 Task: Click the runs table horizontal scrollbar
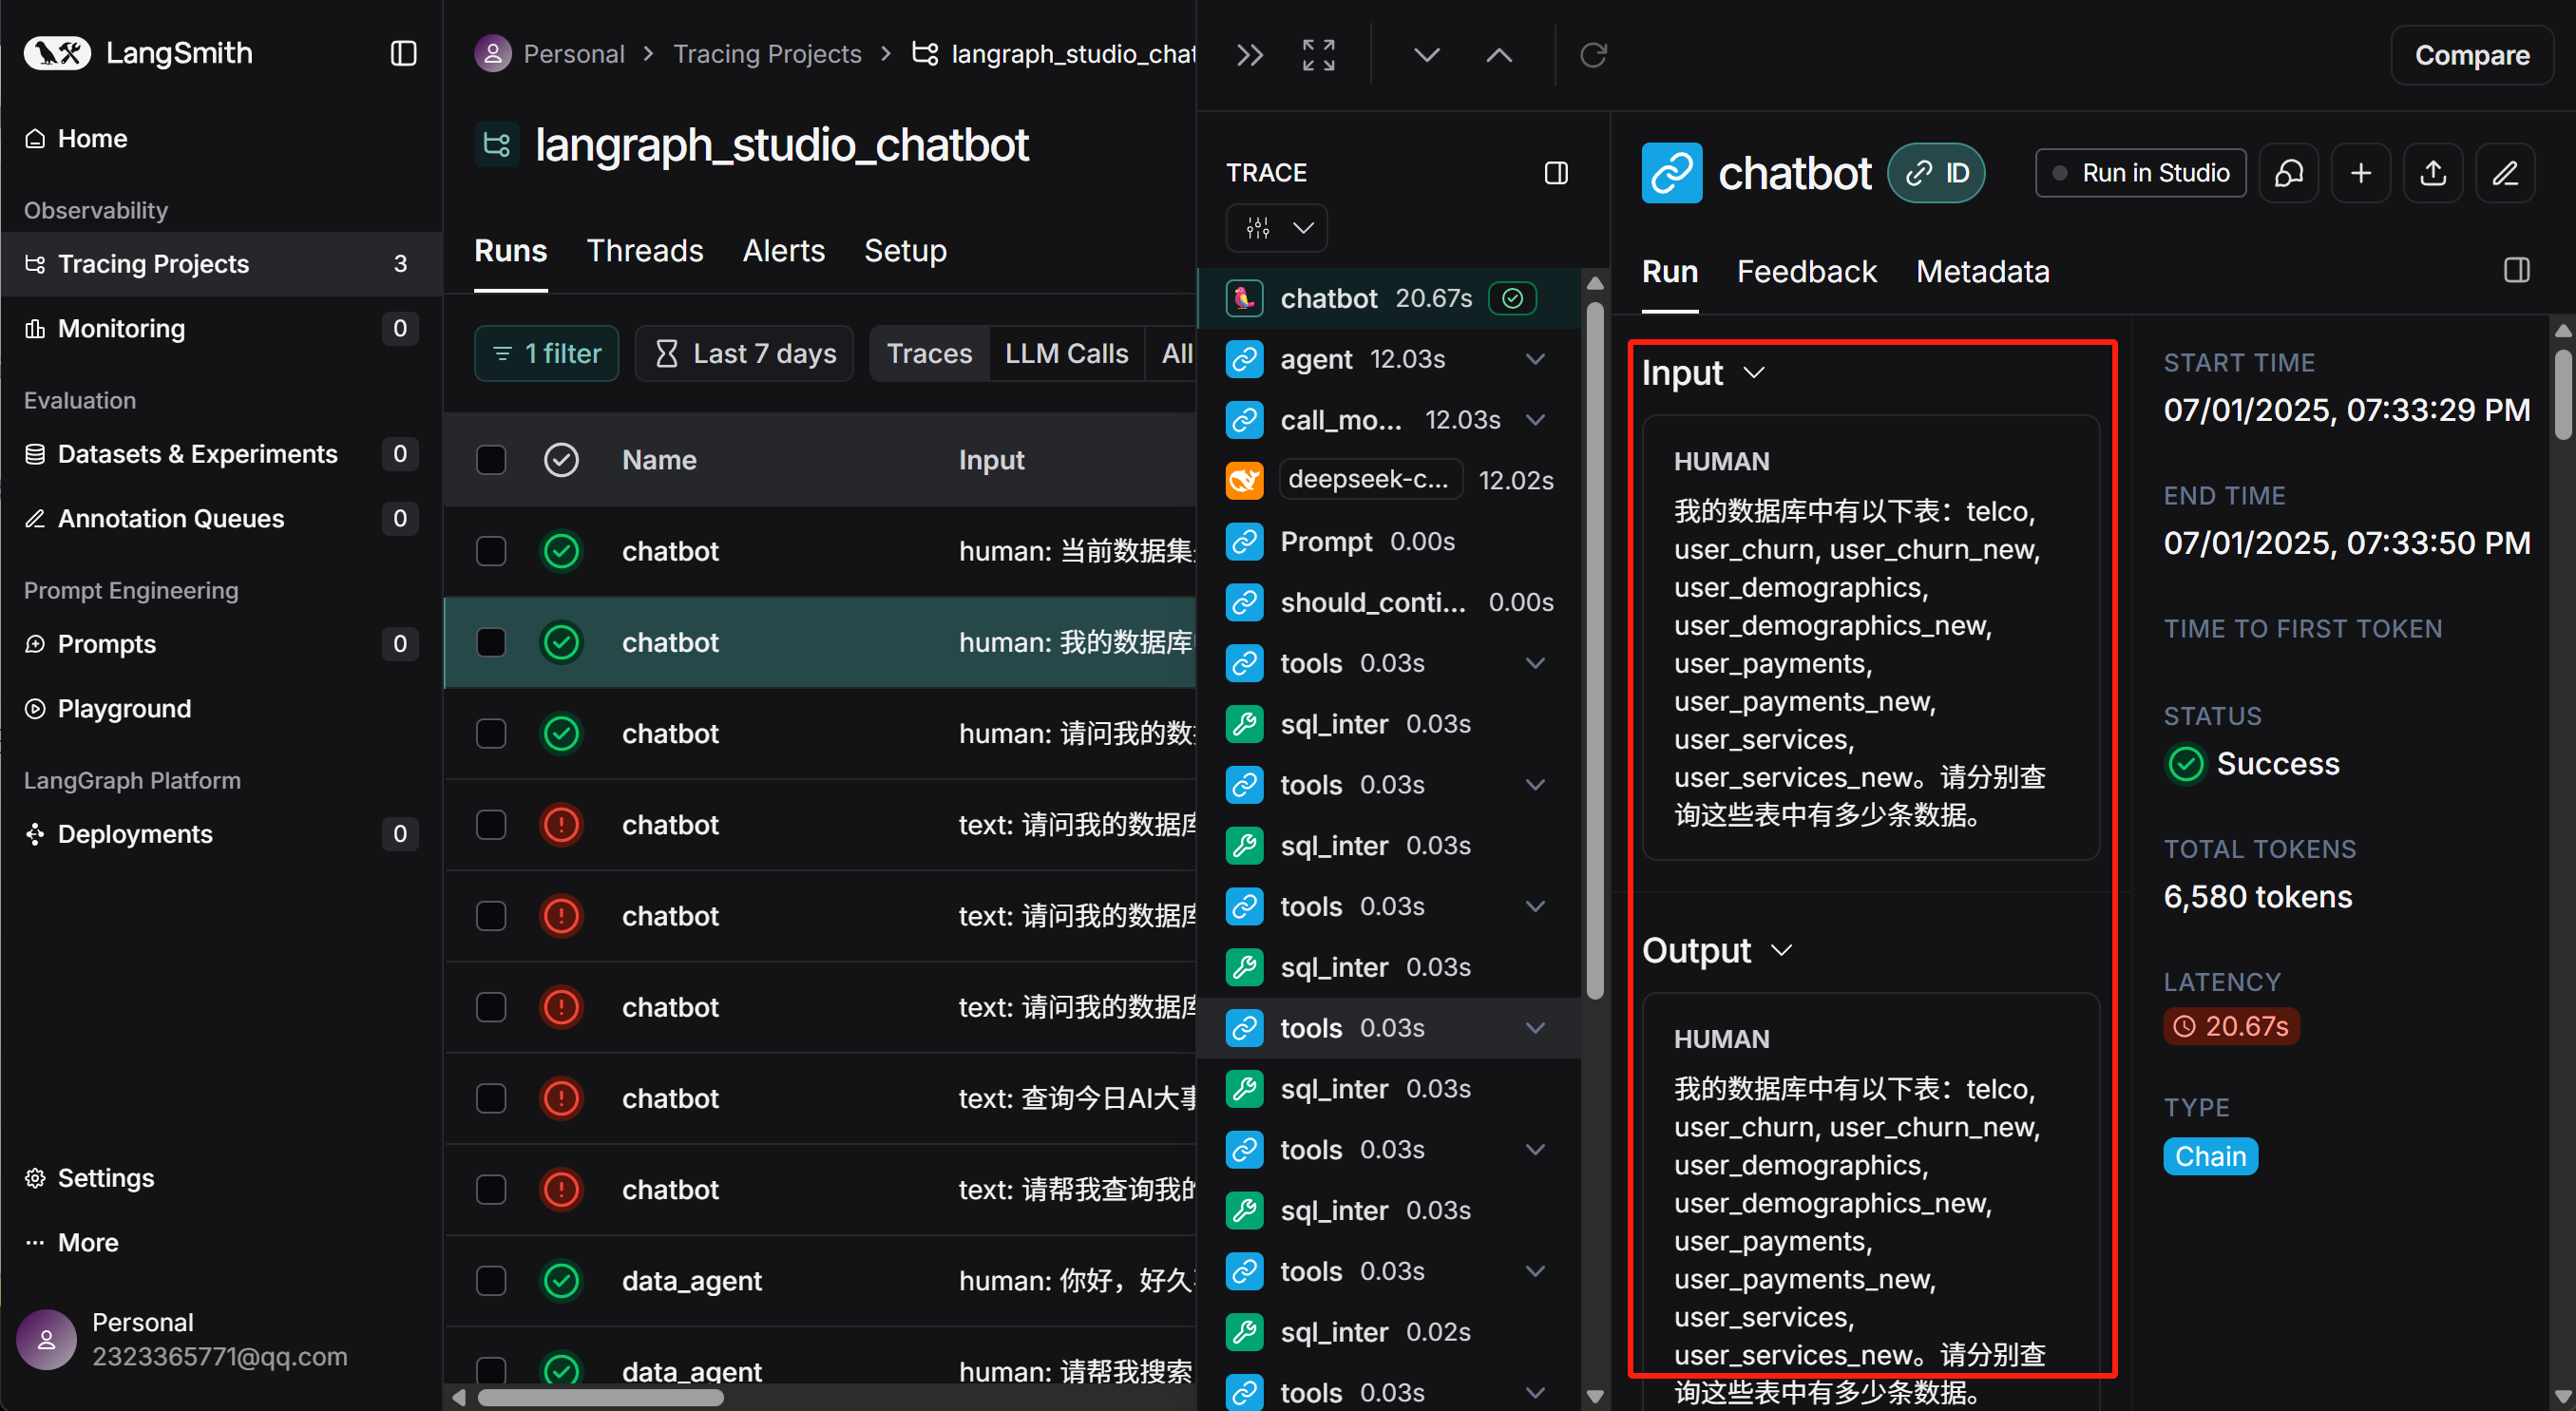click(600, 1397)
